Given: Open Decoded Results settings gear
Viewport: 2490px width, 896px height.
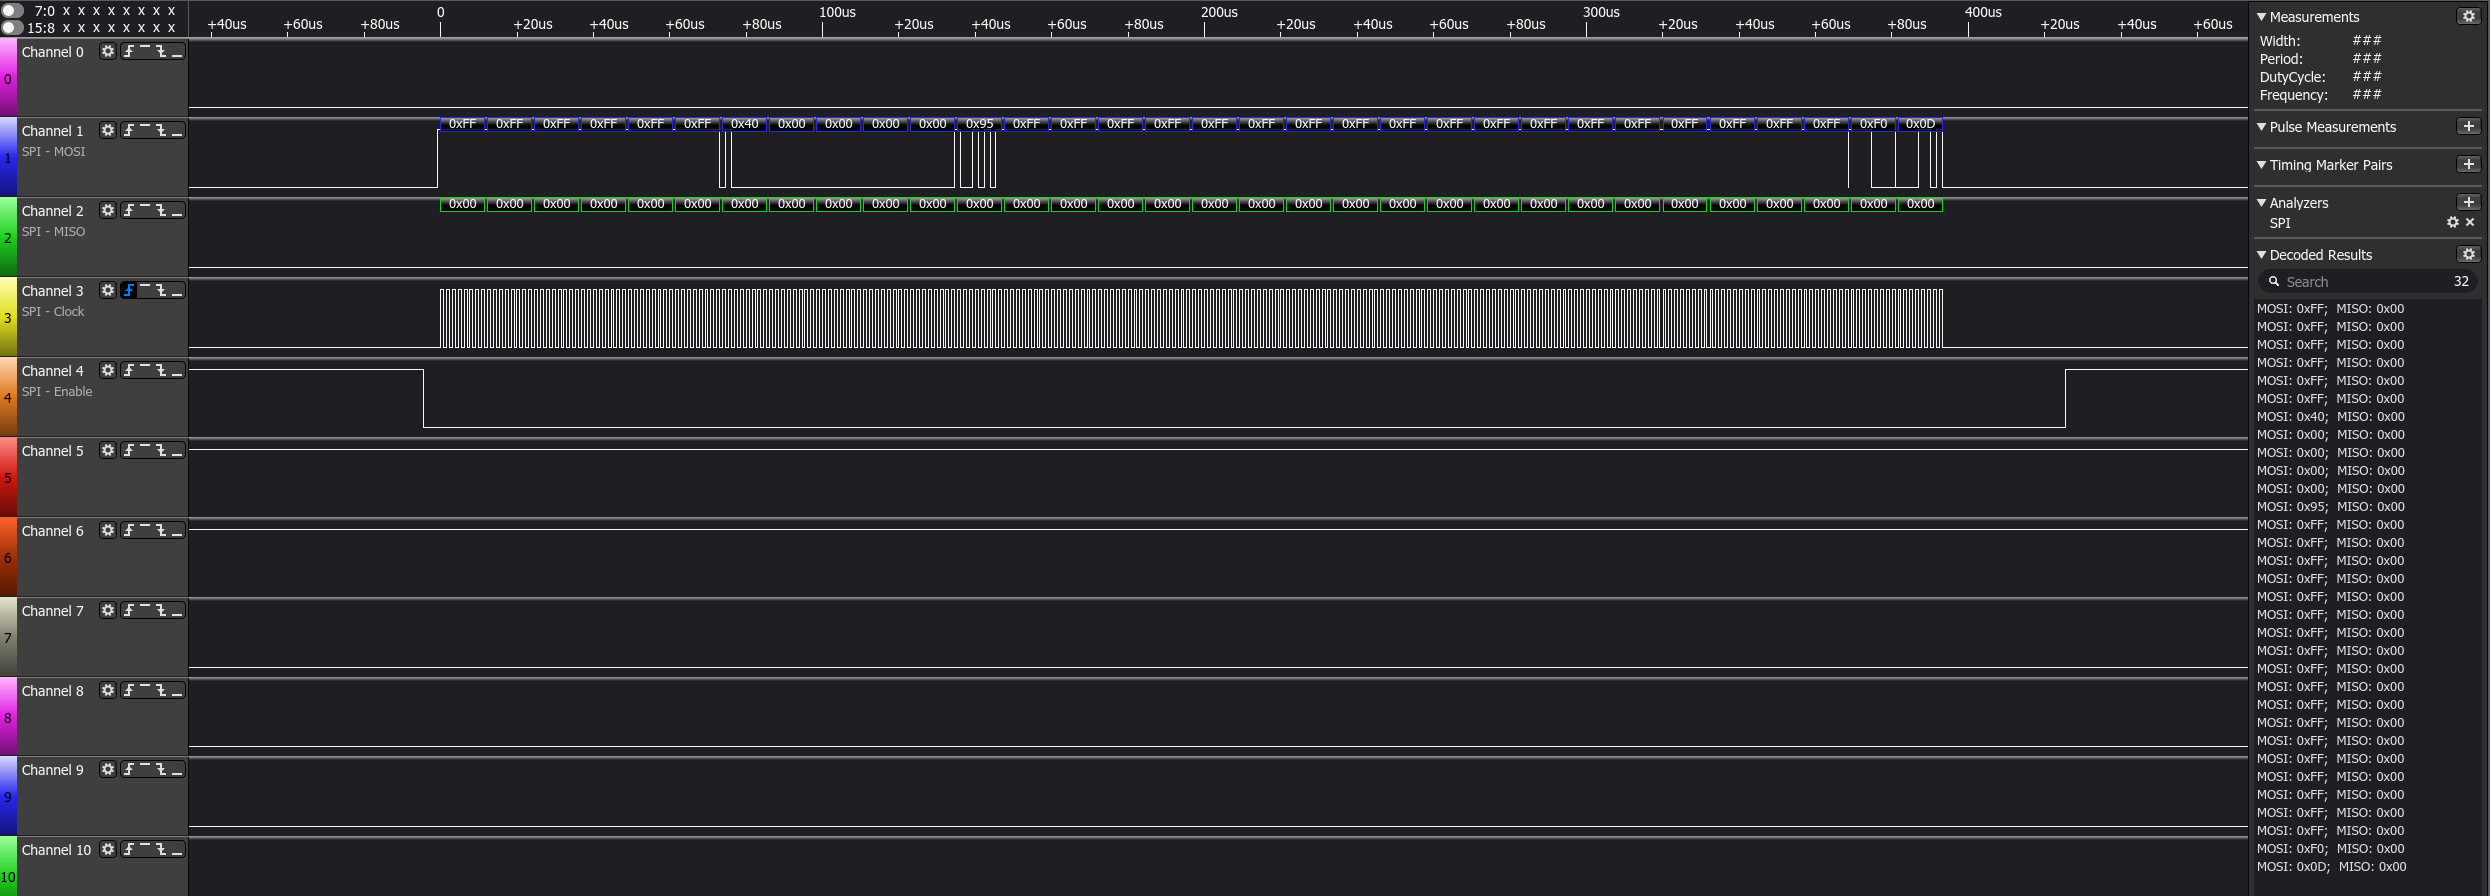Looking at the screenshot, I should pos(2468,255).
